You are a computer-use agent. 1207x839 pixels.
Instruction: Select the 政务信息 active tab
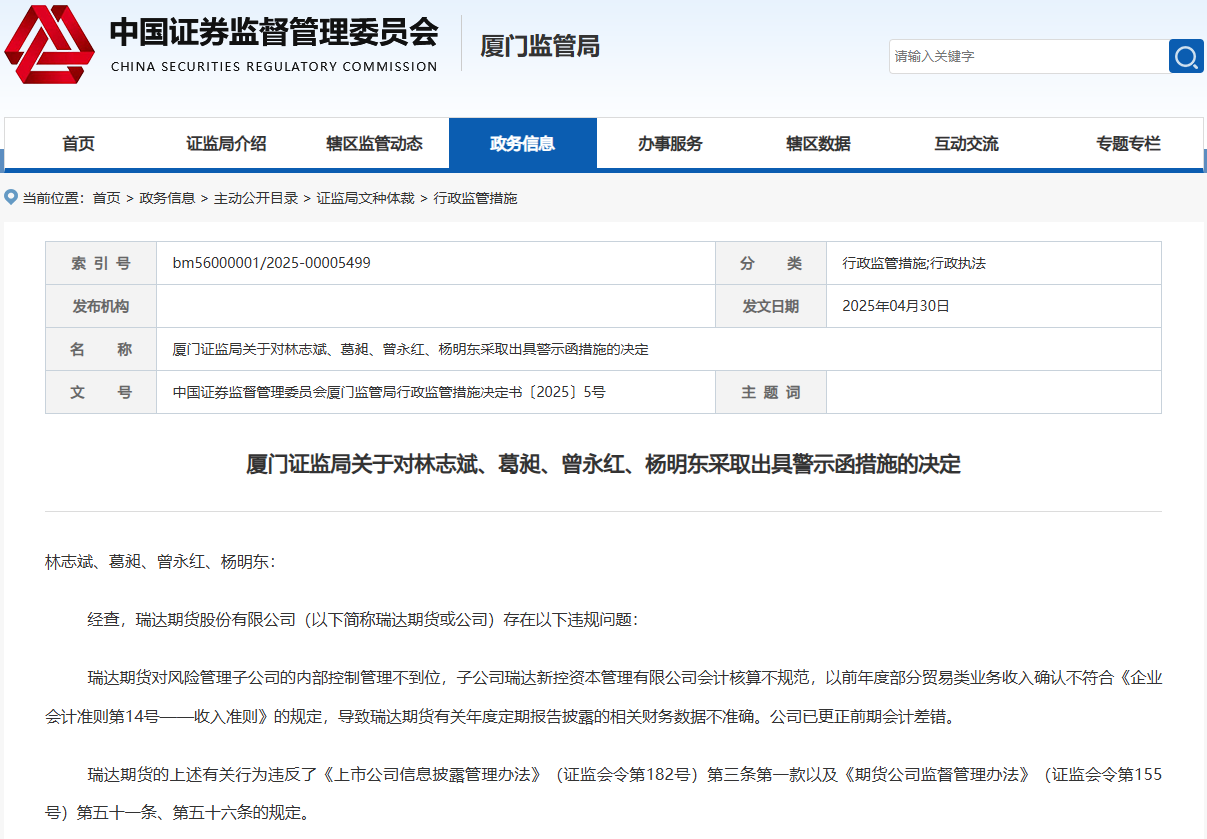522,144
